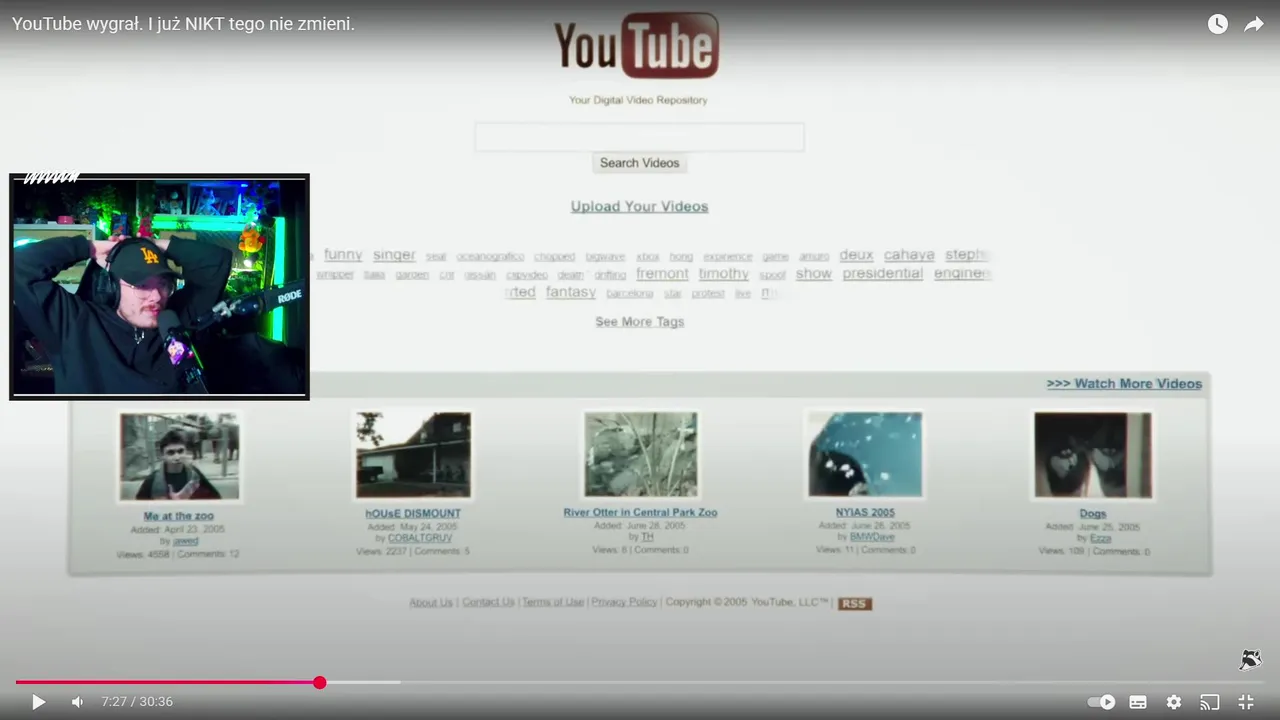This screenshot has height=720, width=1280.
Task: Select the 'funny' tag
Action: coord(343,255)
